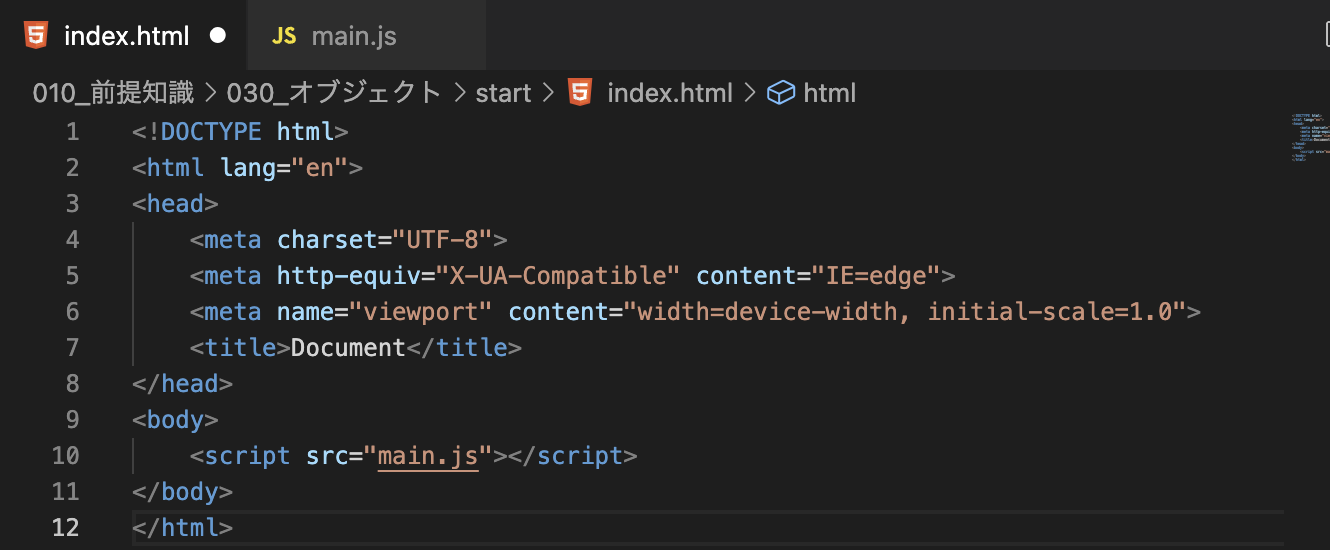Click the "UTF-8" charset value

tap(443, 240)
